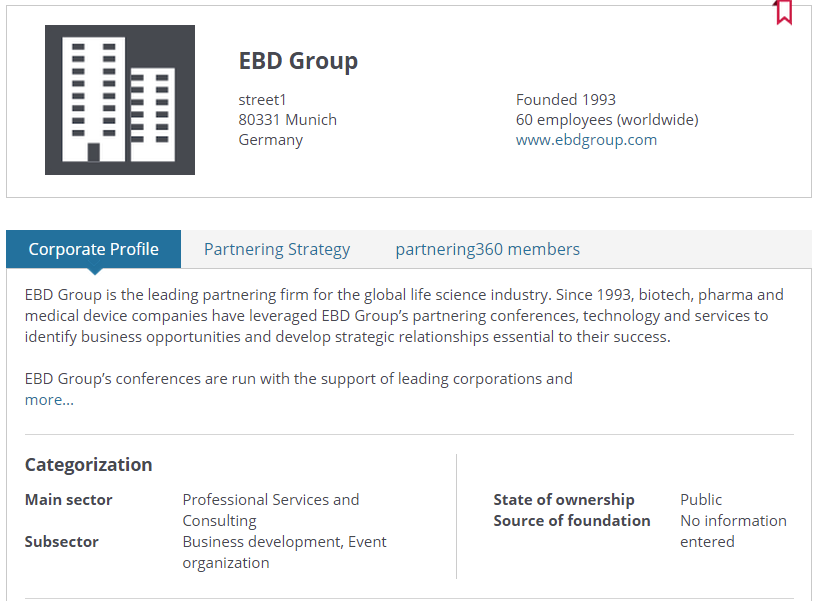The image size is (820, 601).
Task: Select the Subsector label
Action: click(x=61, y=541)
